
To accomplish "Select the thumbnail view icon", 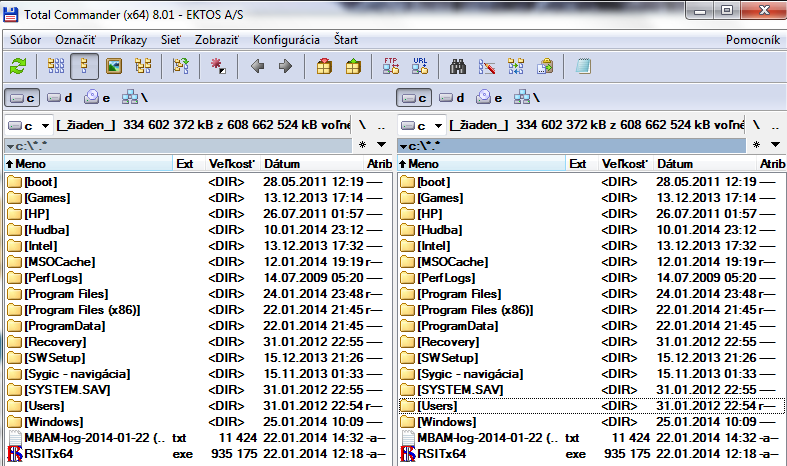I will coord(114,66).
